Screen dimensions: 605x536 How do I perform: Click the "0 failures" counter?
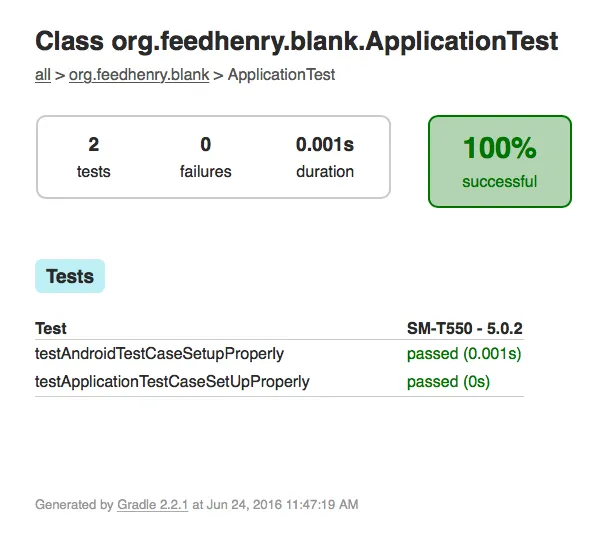pos(205,157)
